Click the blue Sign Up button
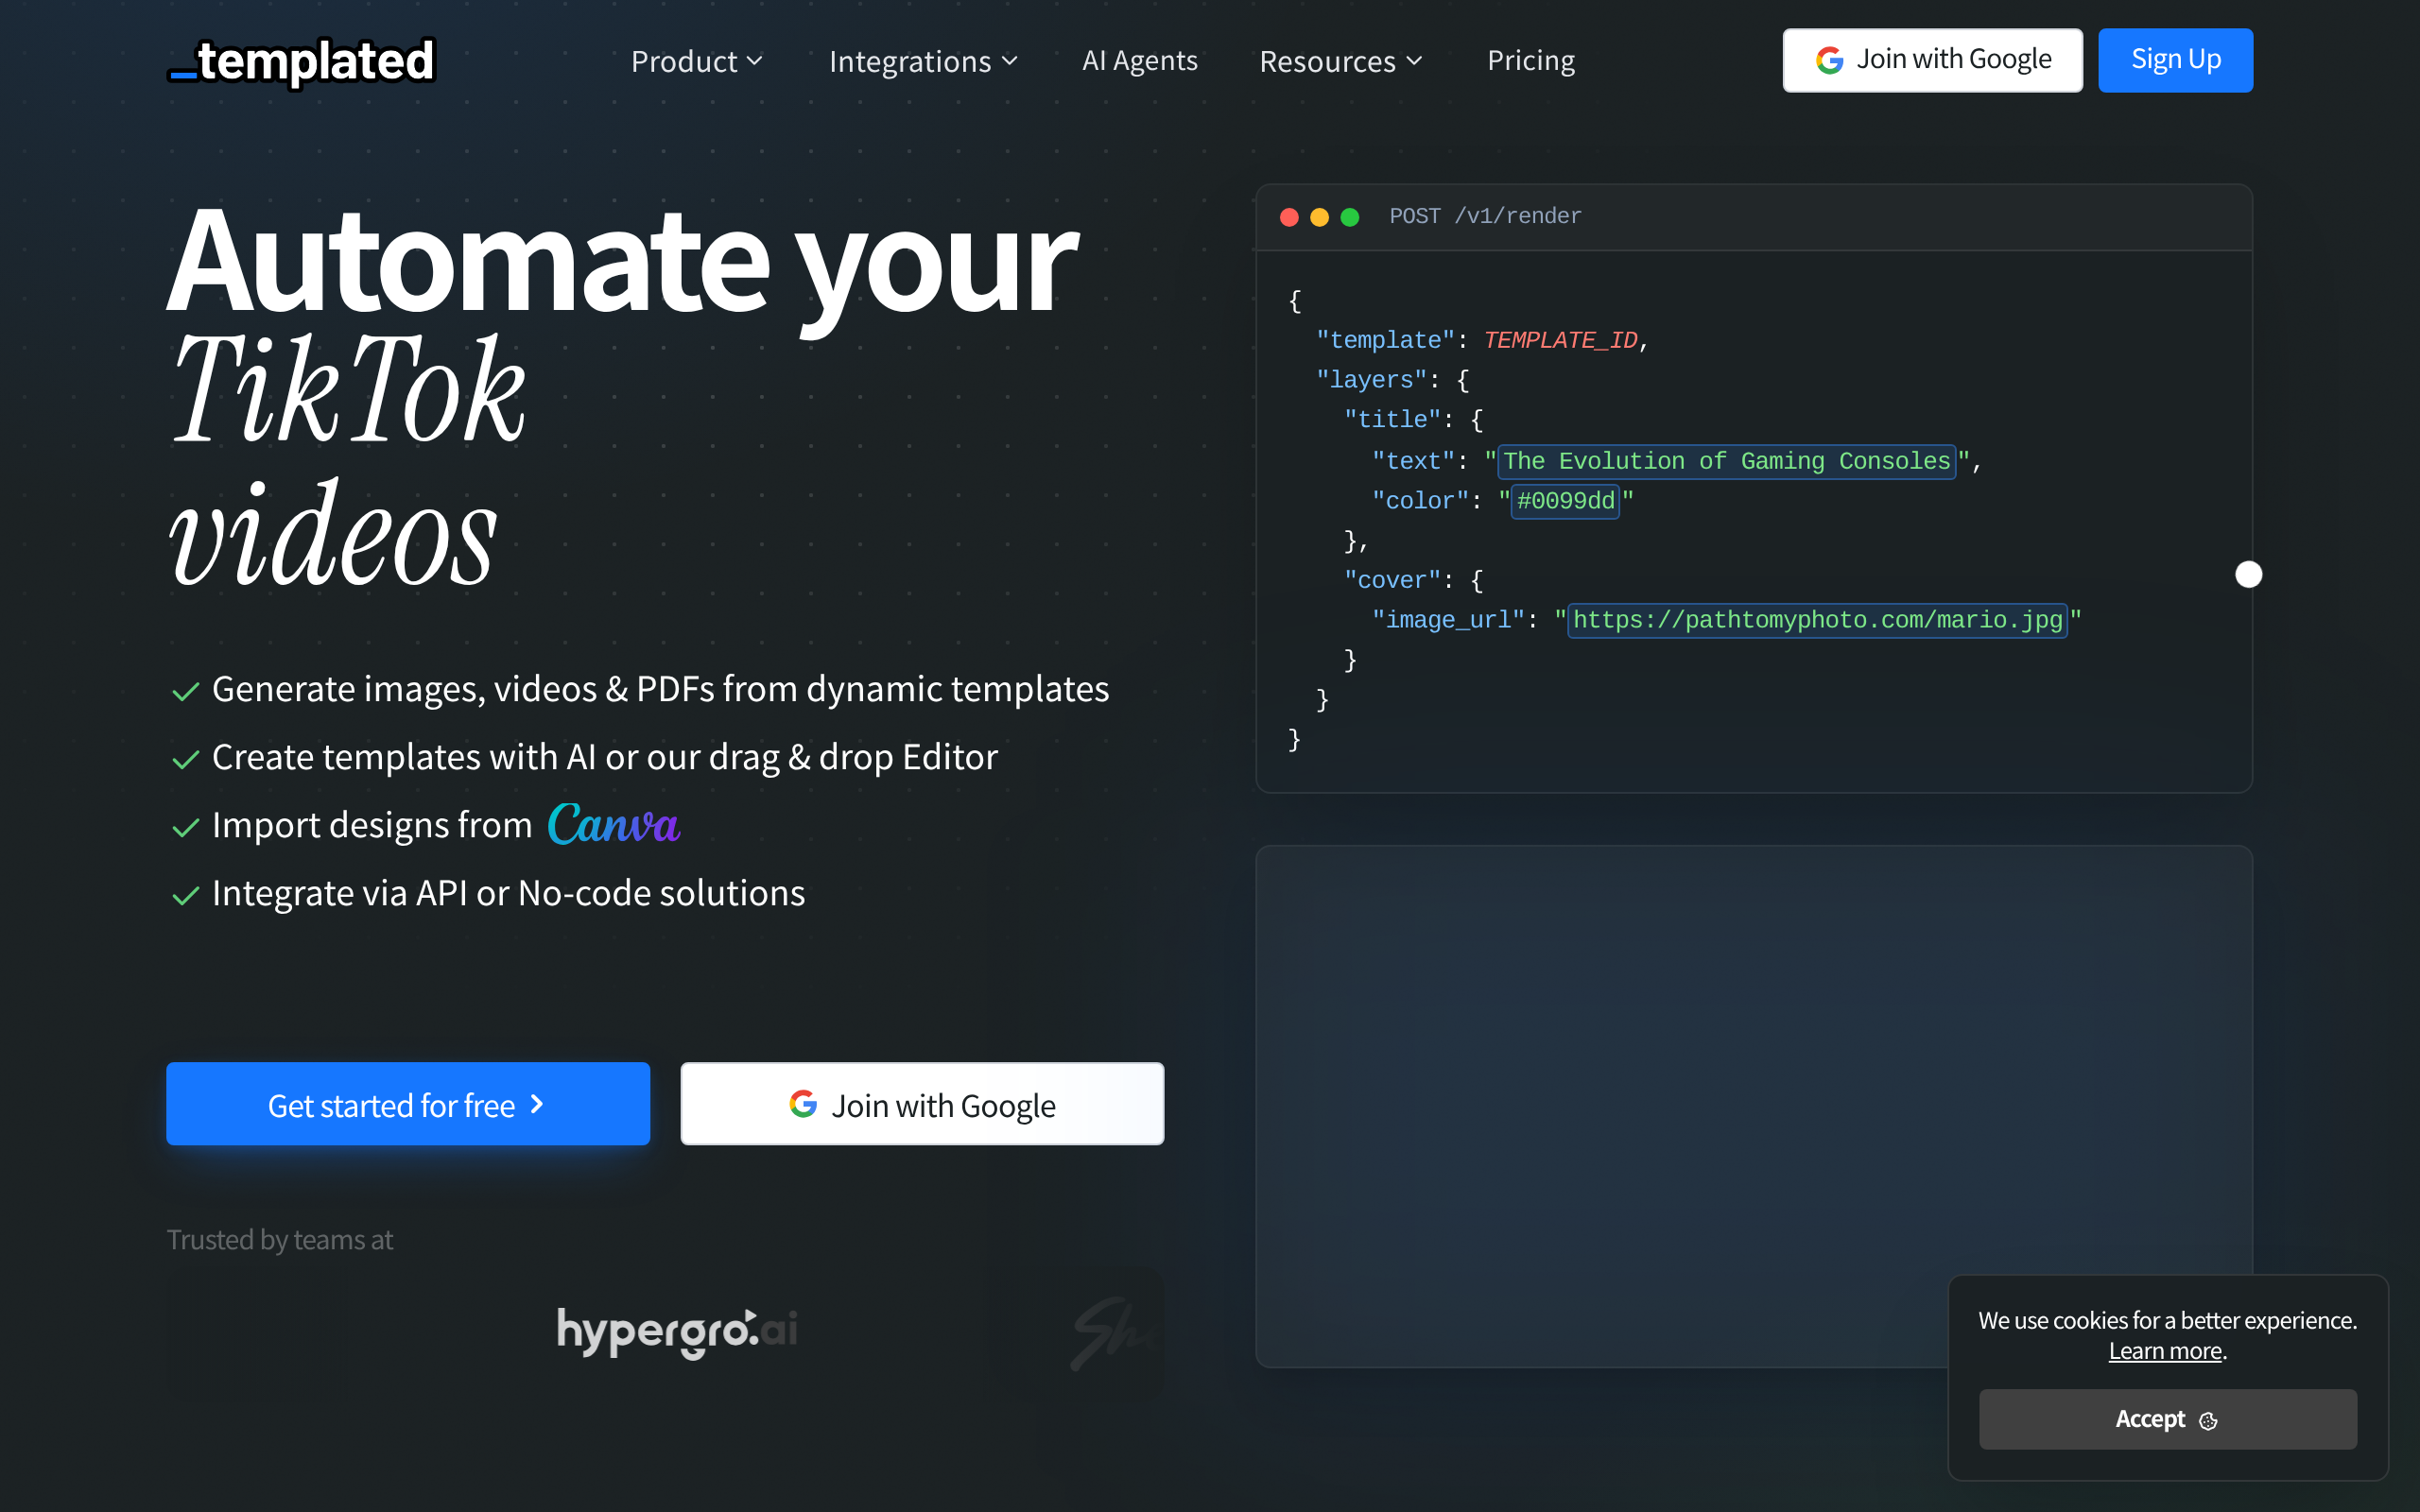The height and width of the screenshot is (1512, 2420). [x=2175, y=60]
